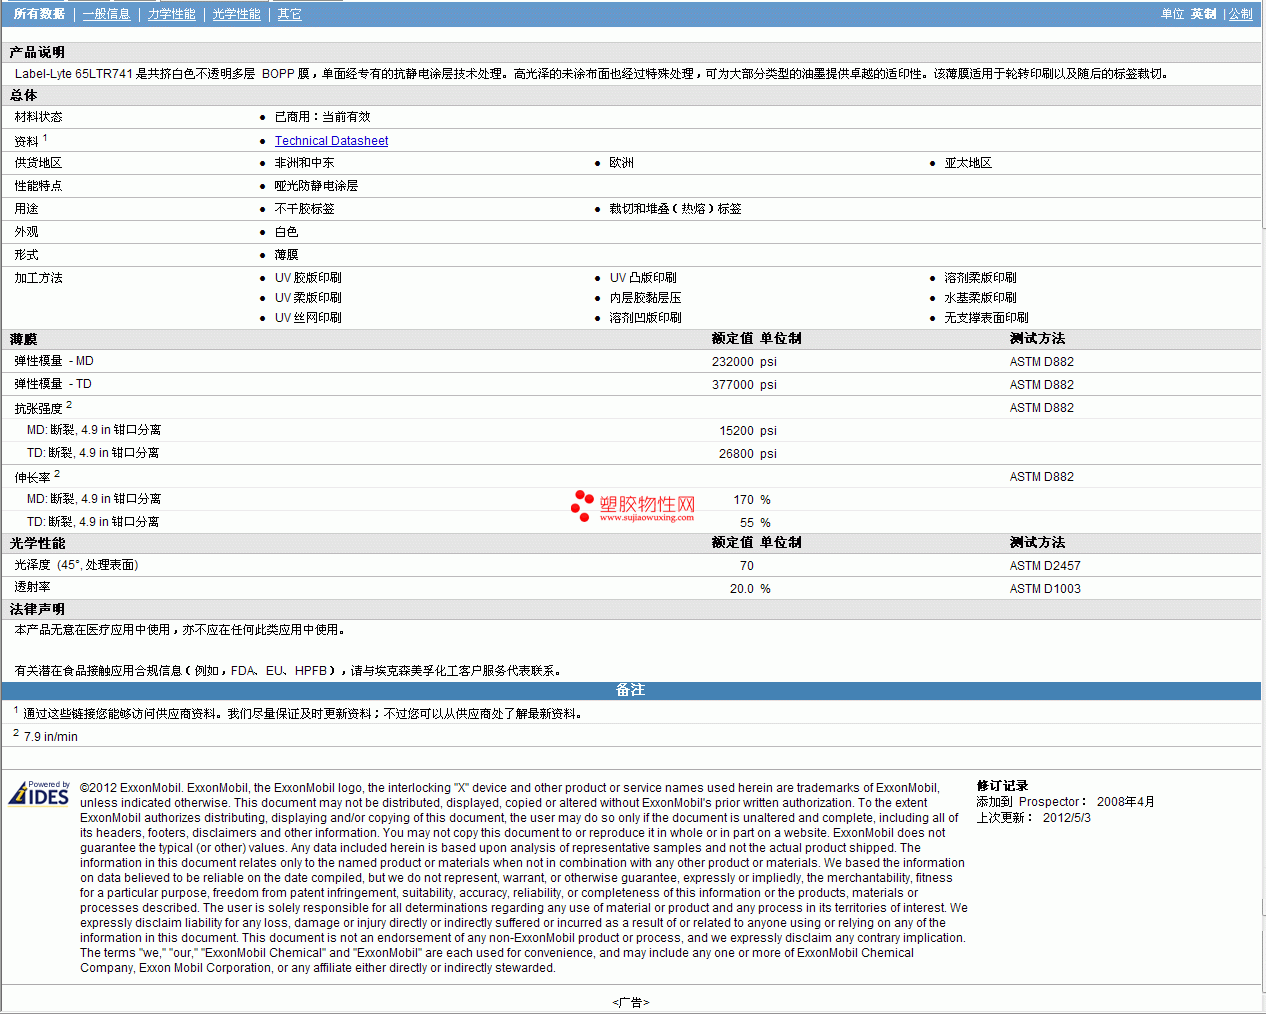Image resolution: width=1266 pixels, height=1014 pixels.
Task: Click the 添加到 Prospector 2008年4月 entry
Action: (1066, 802)
